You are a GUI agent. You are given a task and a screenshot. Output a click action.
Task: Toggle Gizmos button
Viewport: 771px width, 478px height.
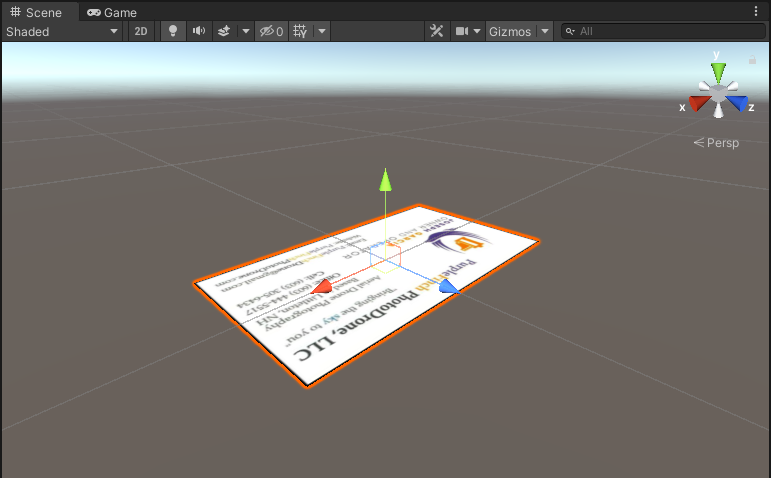point(510,31)
